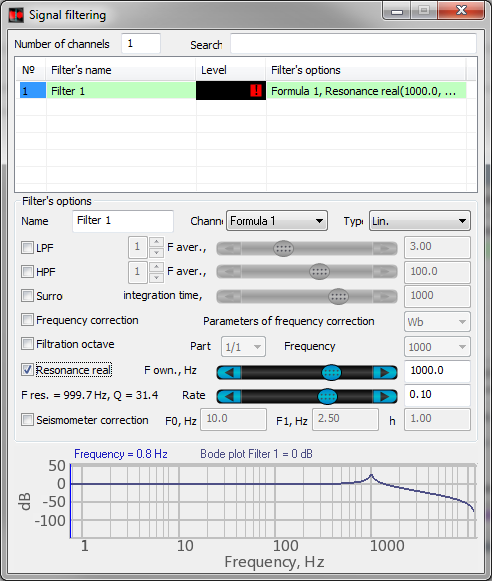Enable the HPF checkbox
492x581 pixels.
pos(27,272)
